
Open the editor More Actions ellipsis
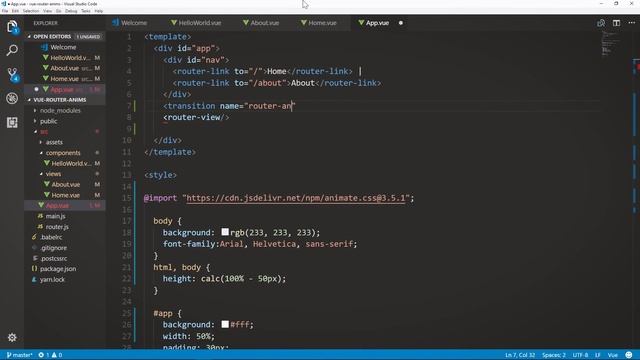(x=631, y=23)
